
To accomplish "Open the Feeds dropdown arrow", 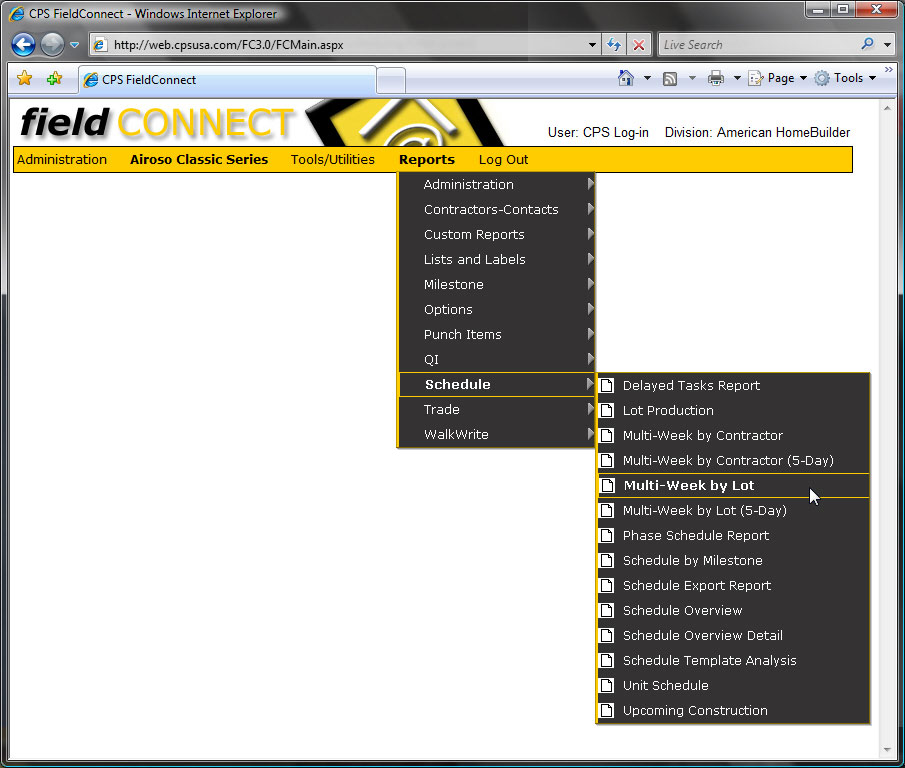I will point(692,78).
